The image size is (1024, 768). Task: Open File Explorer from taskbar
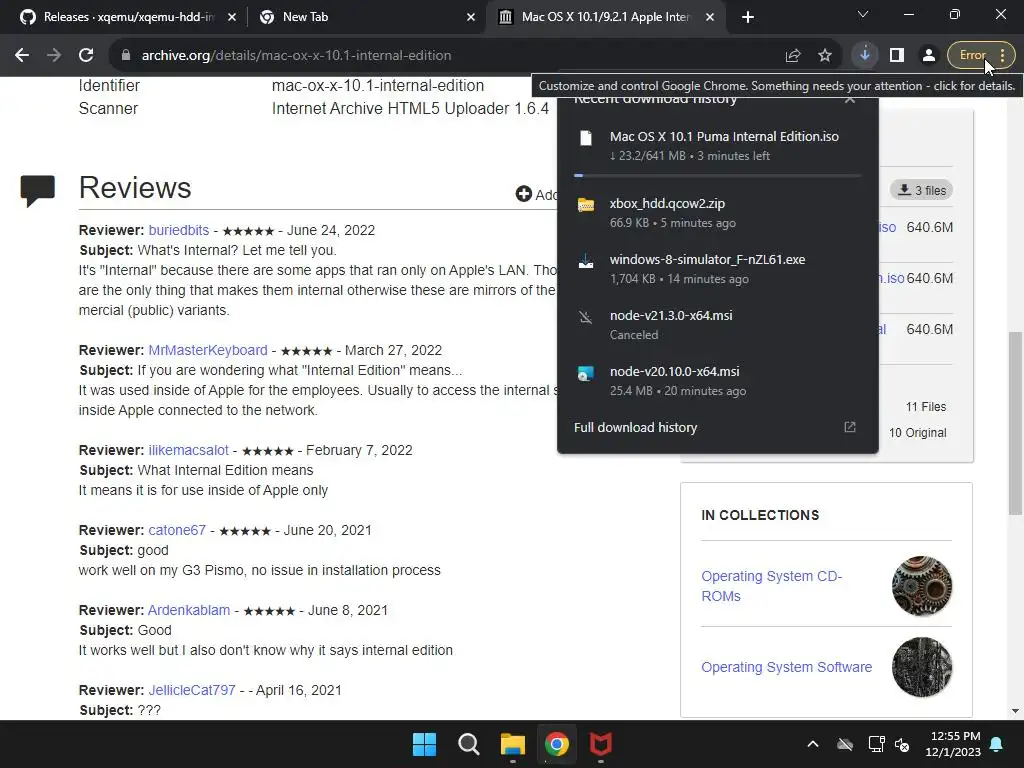point(513,744)
